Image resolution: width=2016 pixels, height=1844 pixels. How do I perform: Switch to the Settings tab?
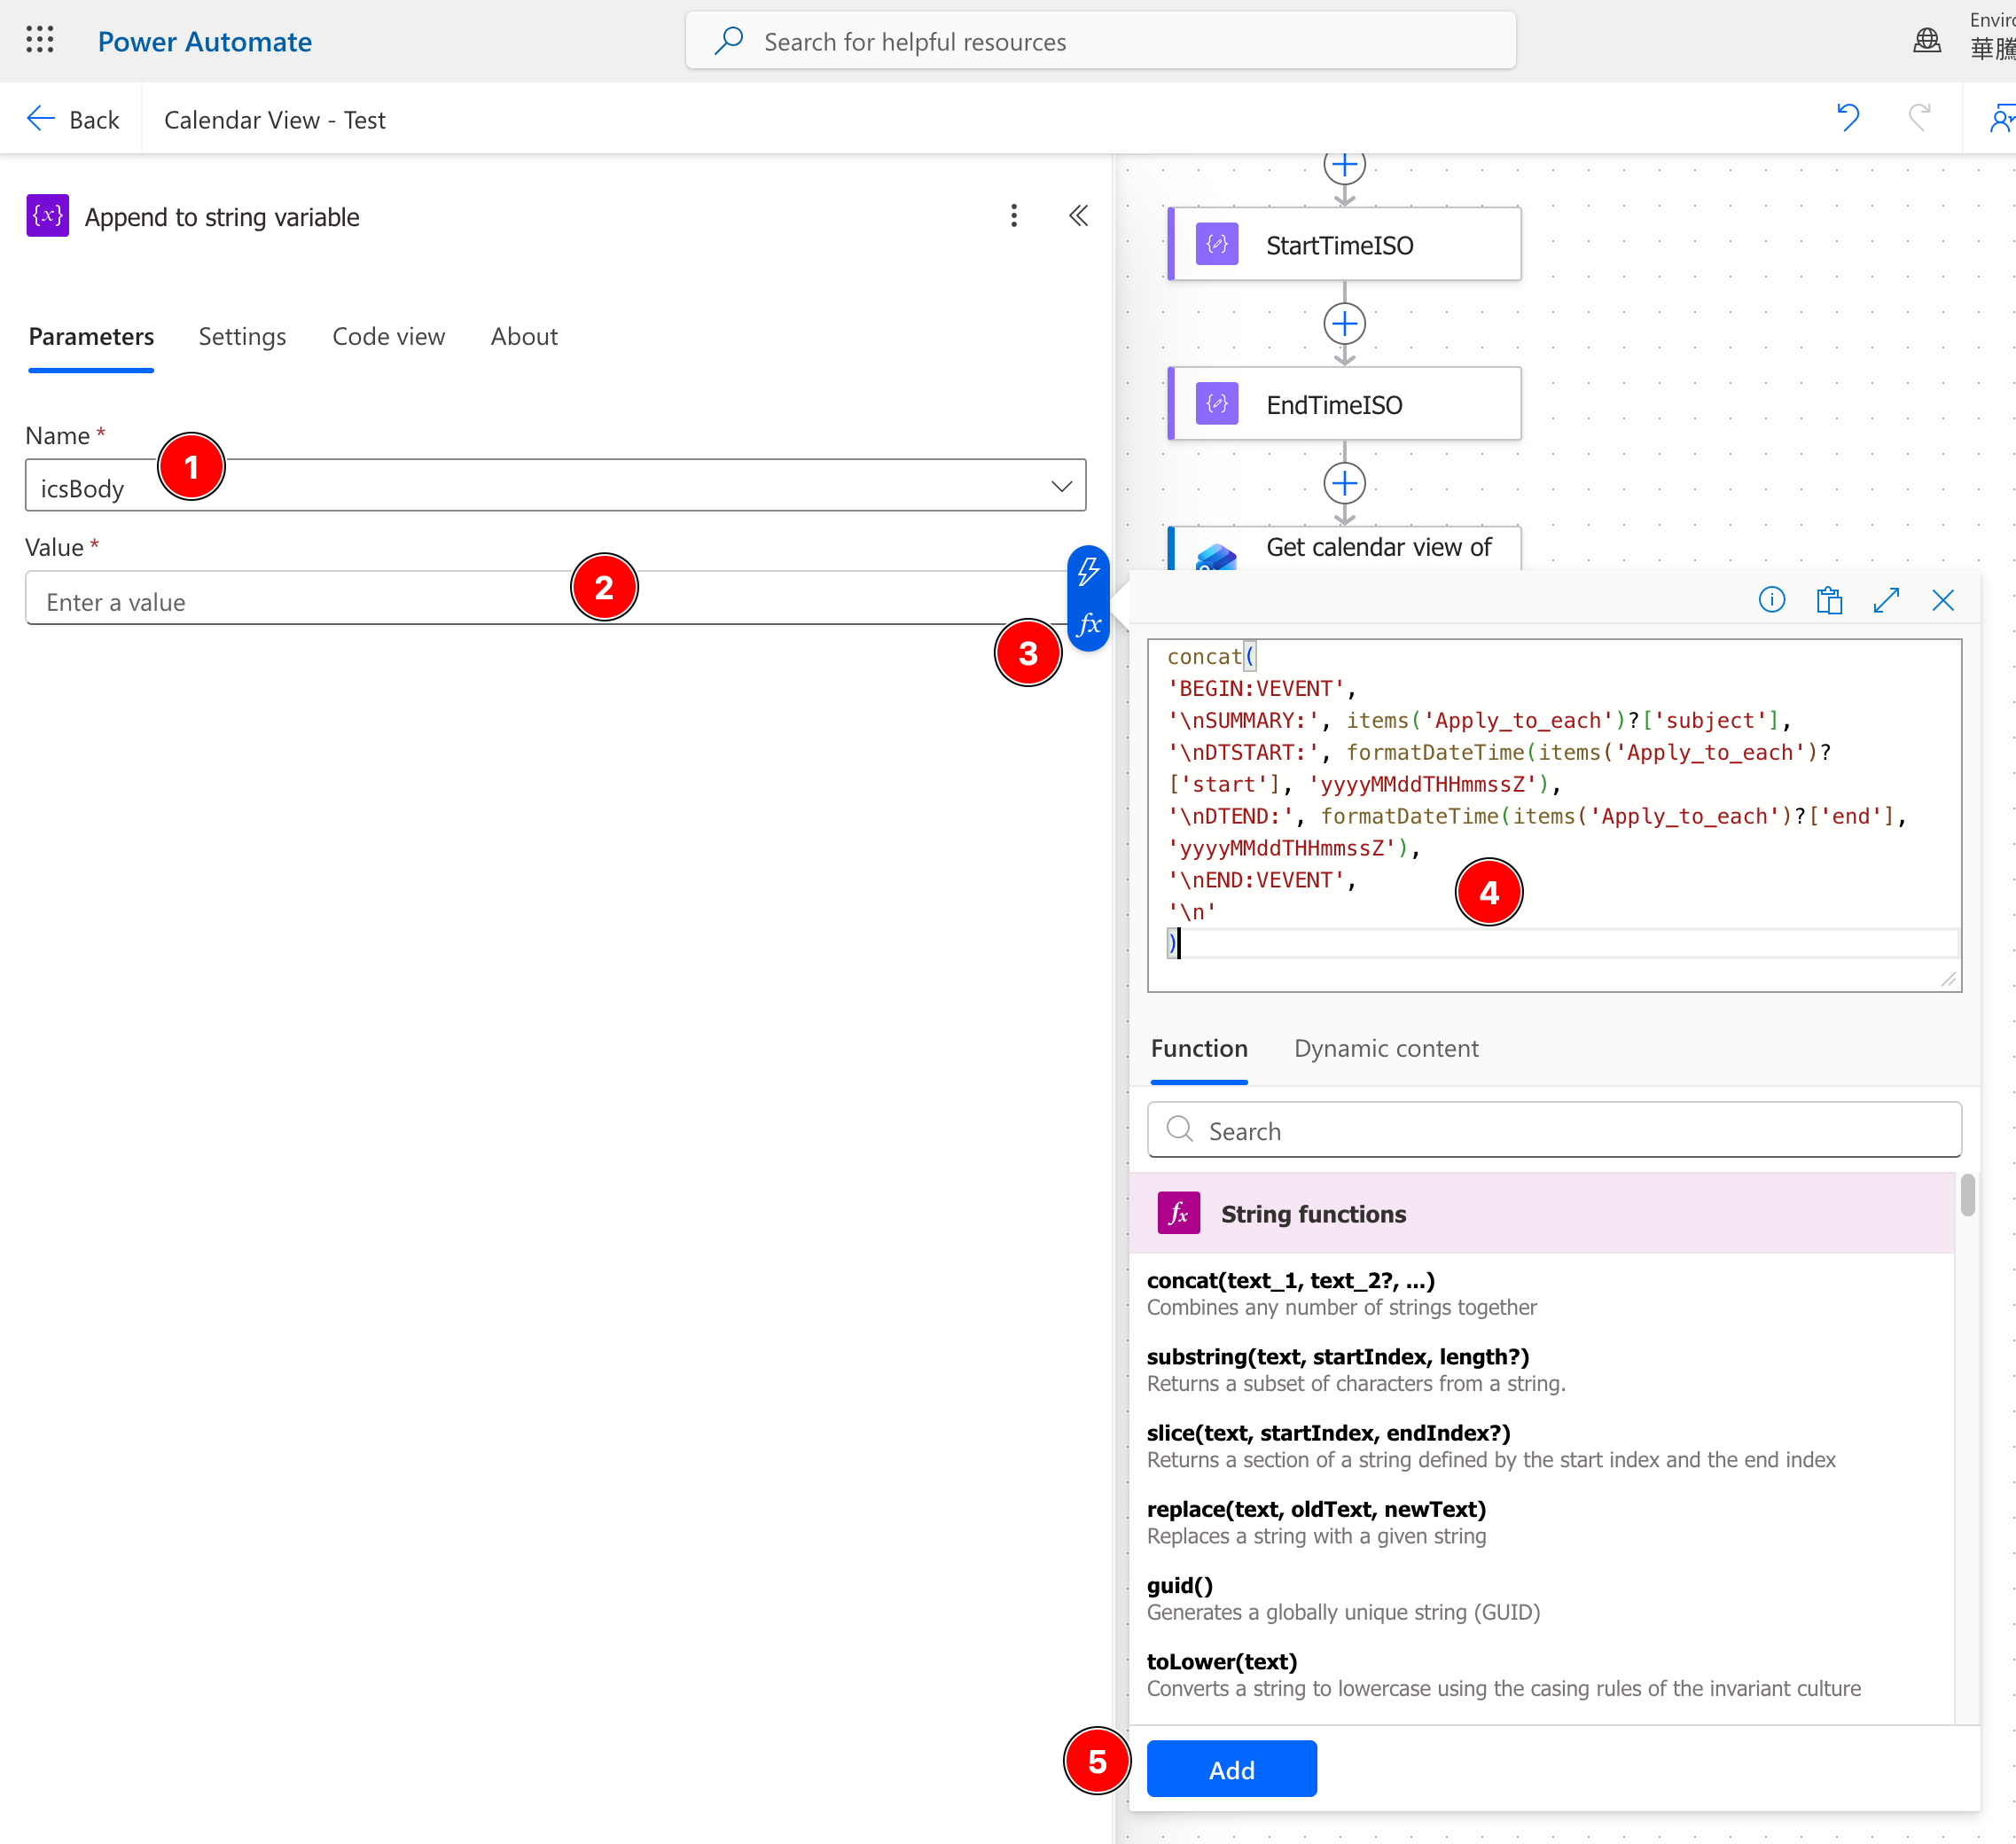(242, 337)
